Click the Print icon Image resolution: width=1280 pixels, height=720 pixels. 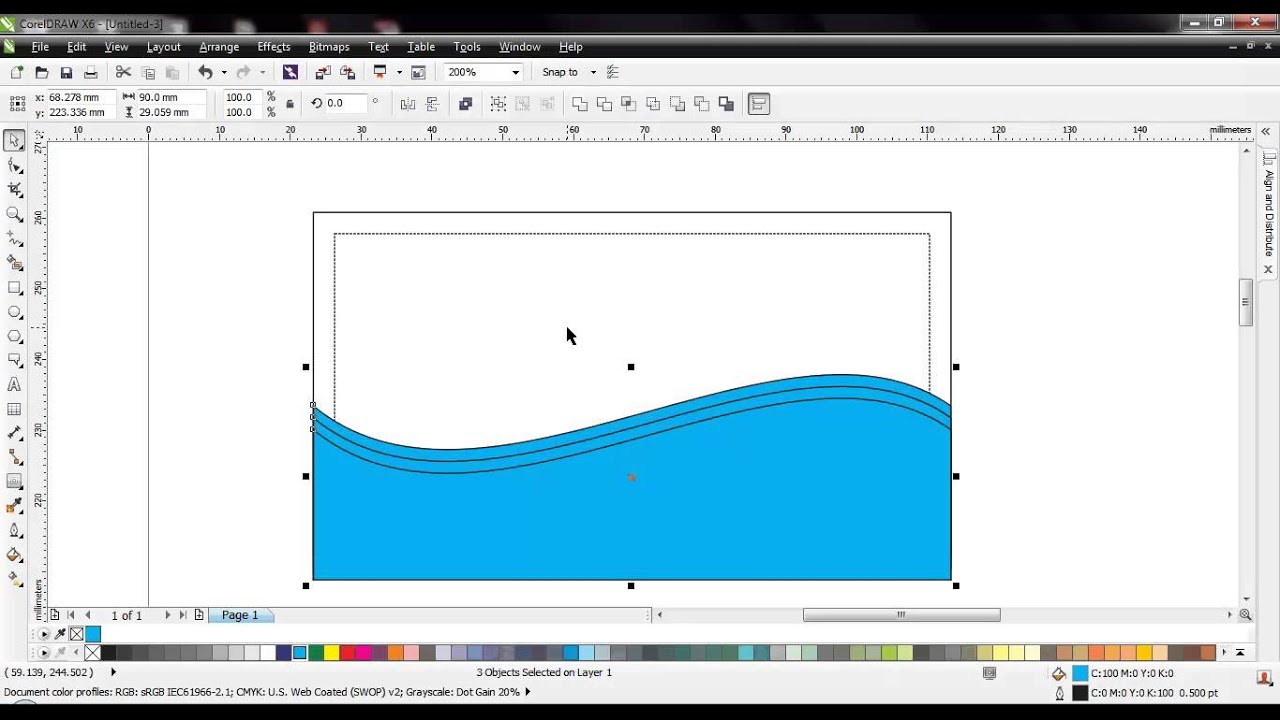pyautogui.click(x=91, y=72)
